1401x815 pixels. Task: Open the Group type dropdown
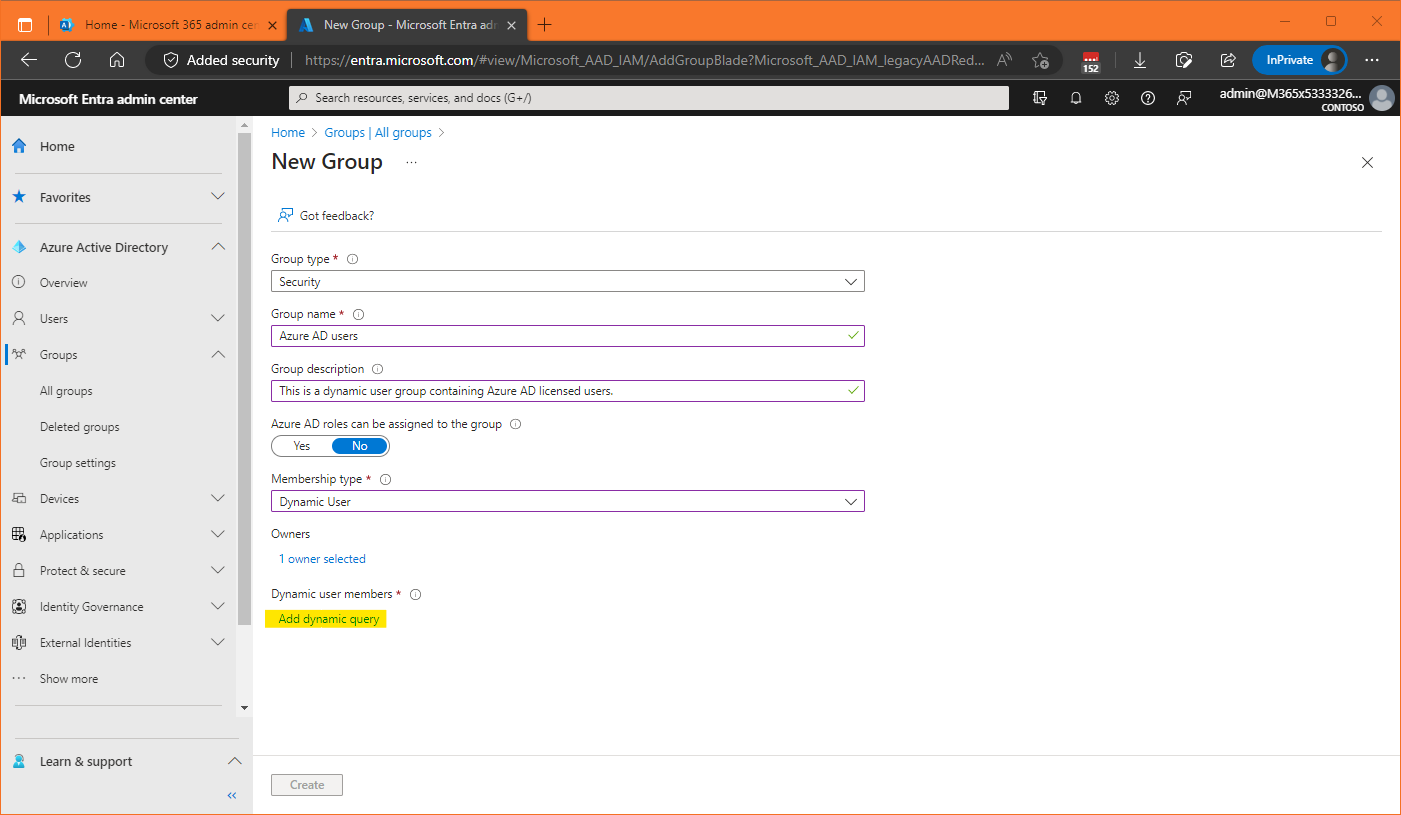pyautogui.click(x=567, y=282)
